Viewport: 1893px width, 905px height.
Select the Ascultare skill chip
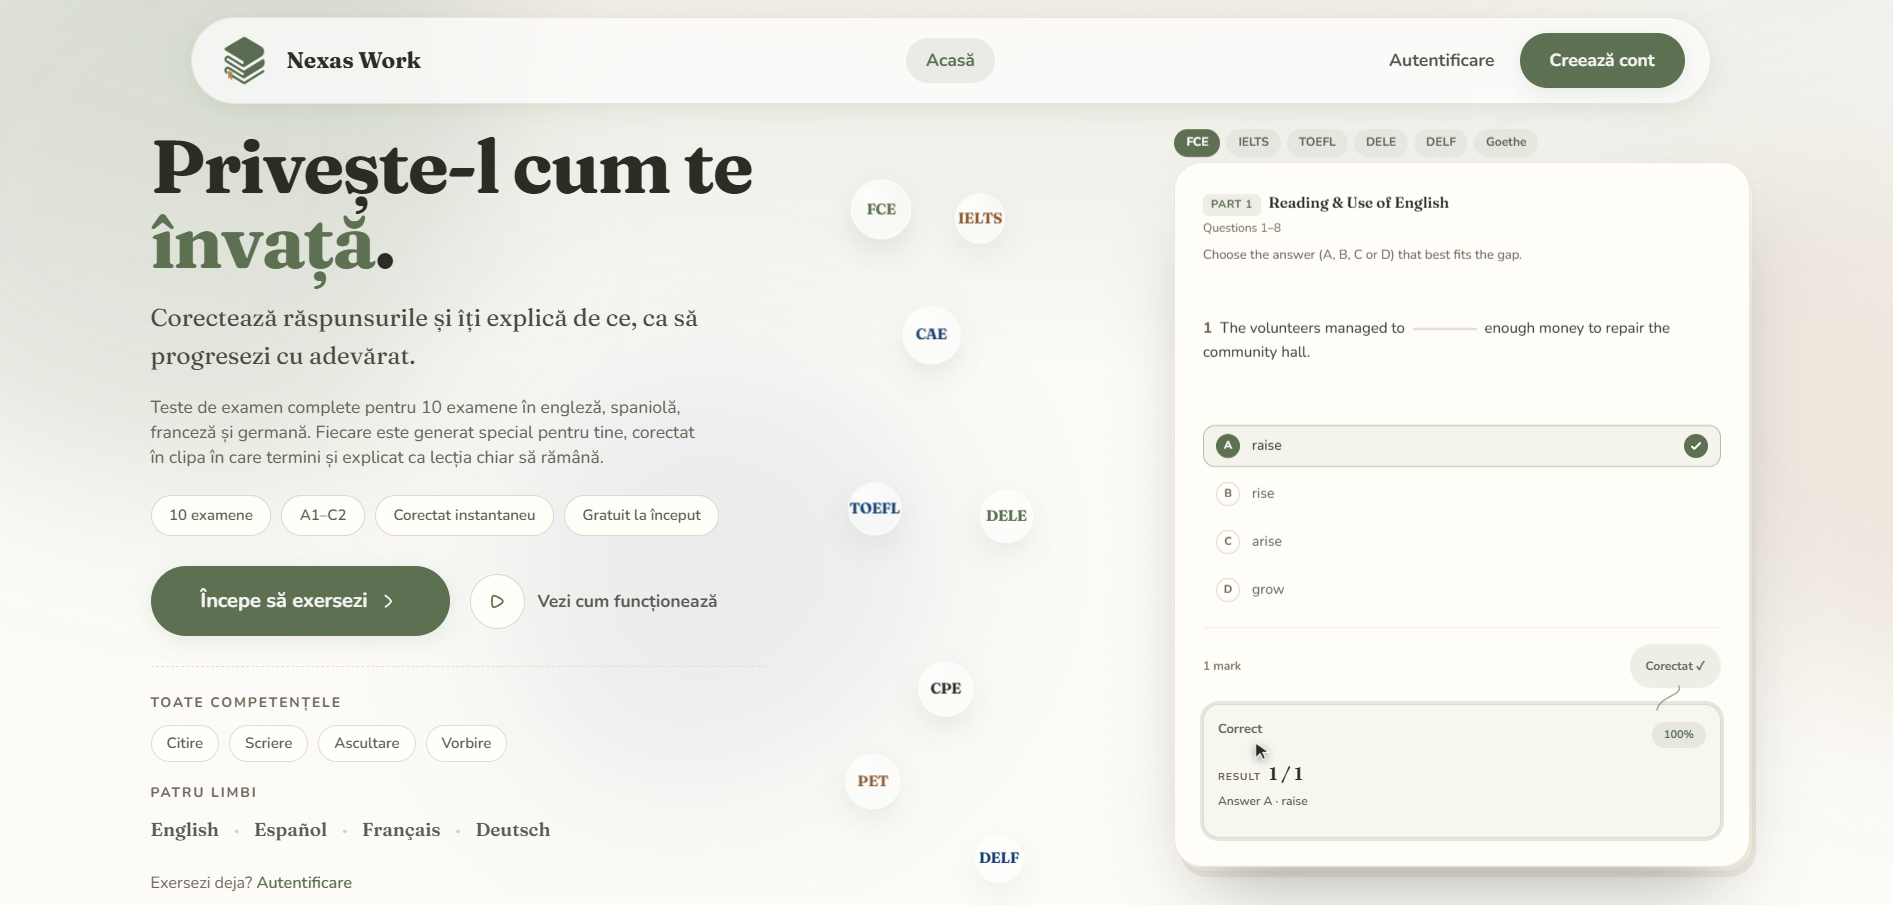pyautogui.click(x=367, y=743)
